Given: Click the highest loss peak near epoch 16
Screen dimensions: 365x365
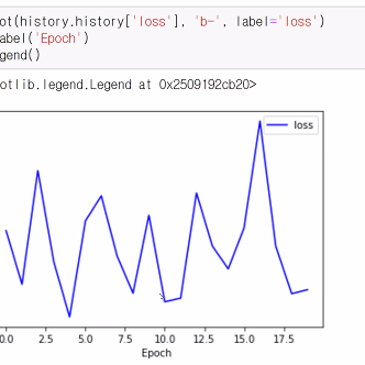Looking at the screenshot, I should pos(260,122).
